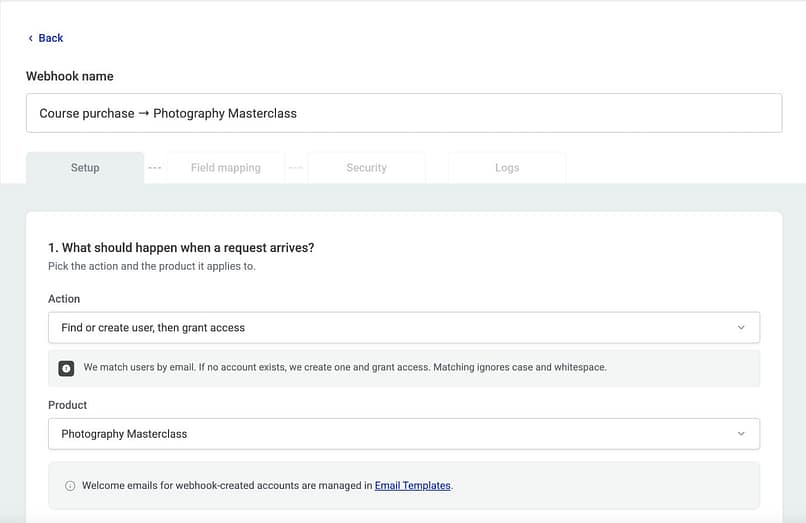Select the '1. What should happen when a request arrives?' heading
806x523 pixels.
pos(181,248)
